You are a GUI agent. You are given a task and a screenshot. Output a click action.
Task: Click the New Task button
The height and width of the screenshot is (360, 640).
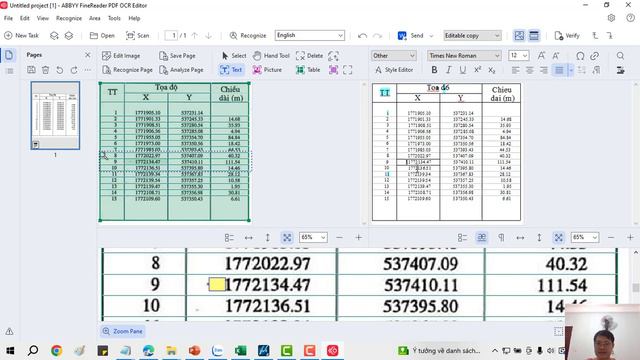[21, 36]
